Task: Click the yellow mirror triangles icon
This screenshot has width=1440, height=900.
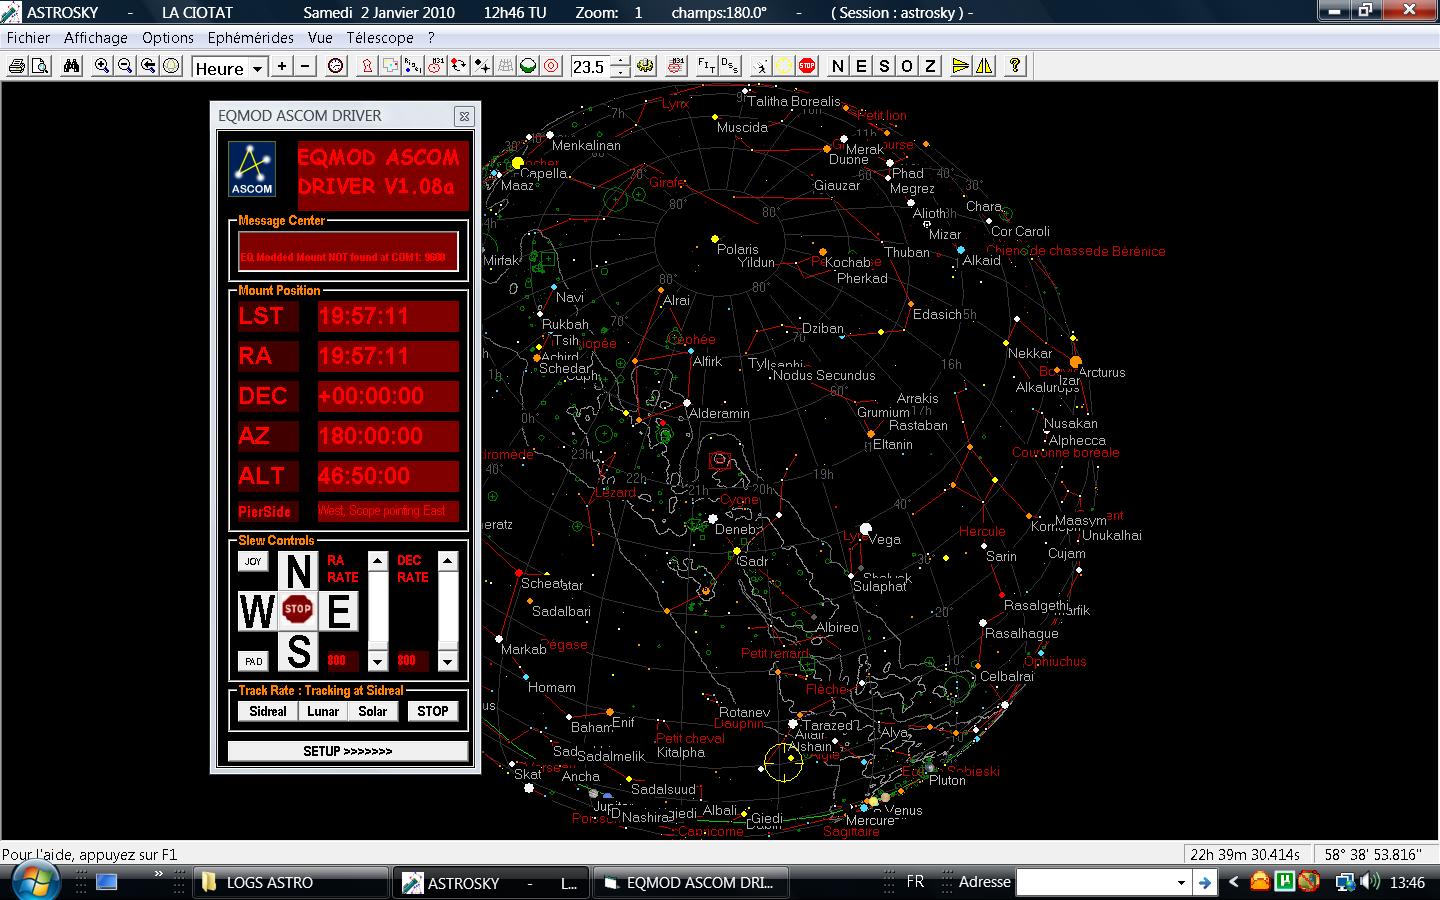Action: (984, 66)
